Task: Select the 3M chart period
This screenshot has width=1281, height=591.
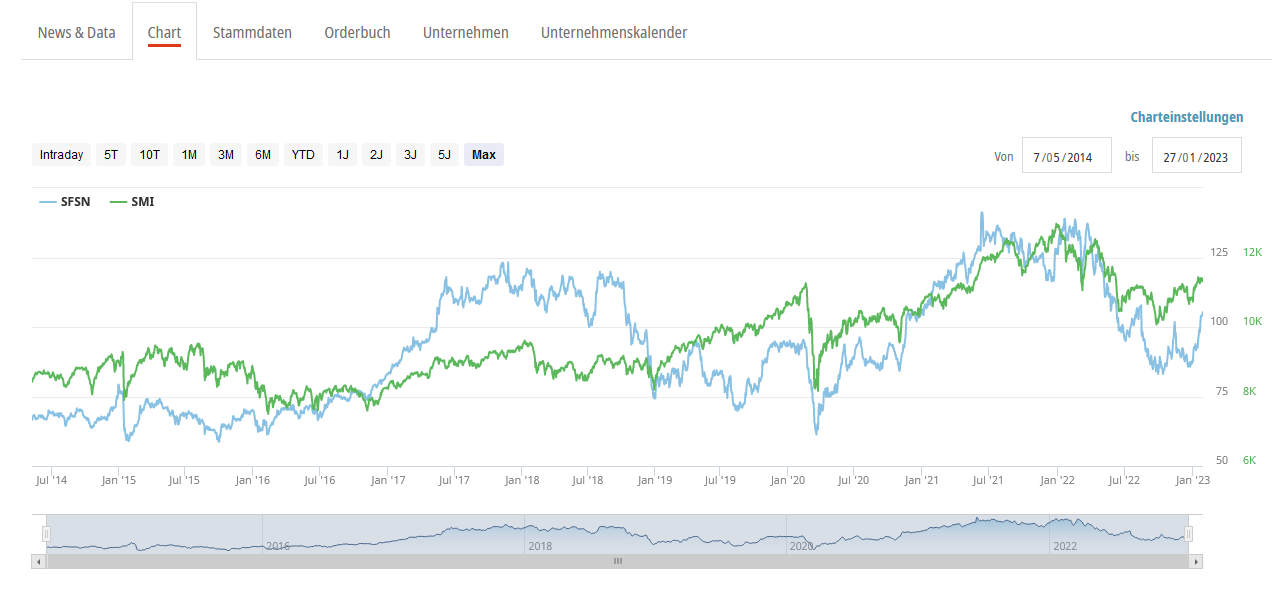Action: (x=225, y=154)
